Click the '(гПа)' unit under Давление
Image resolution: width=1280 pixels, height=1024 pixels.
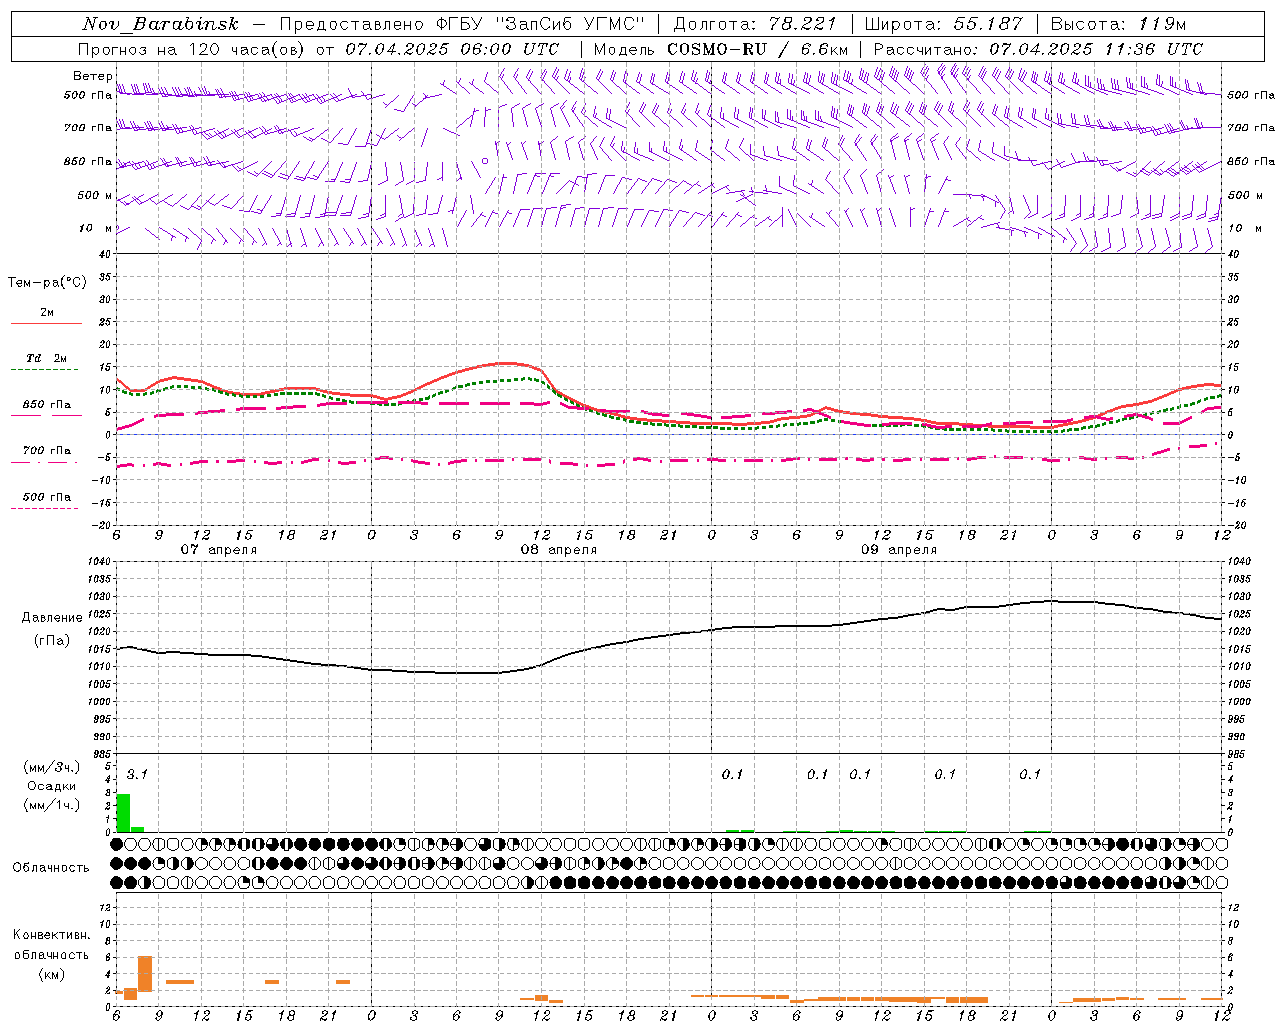(51, 641)
